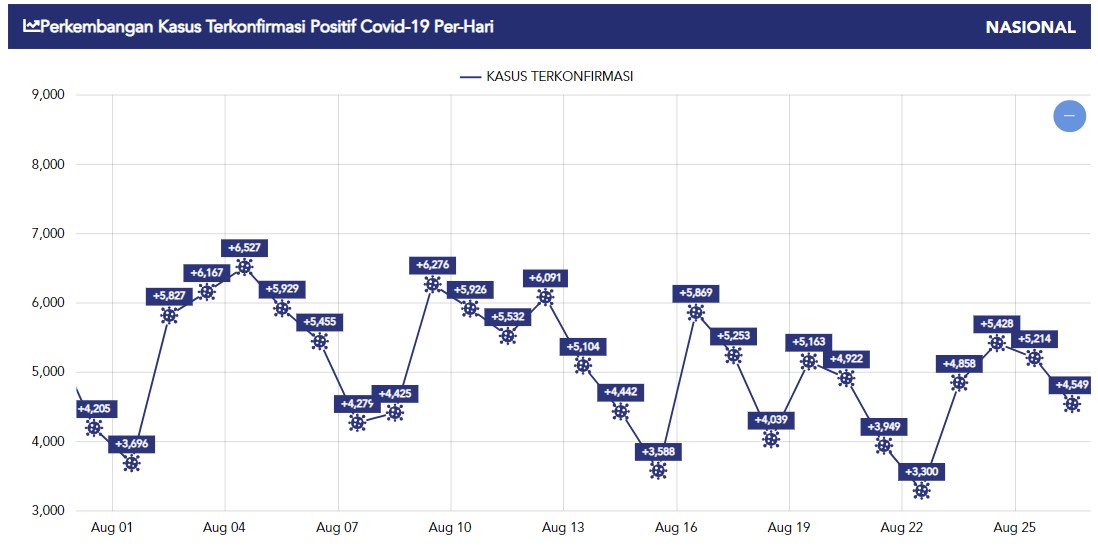
Task: Select the virus marker for +6,091
Action: pyautogui.click(x=545, y=297)
